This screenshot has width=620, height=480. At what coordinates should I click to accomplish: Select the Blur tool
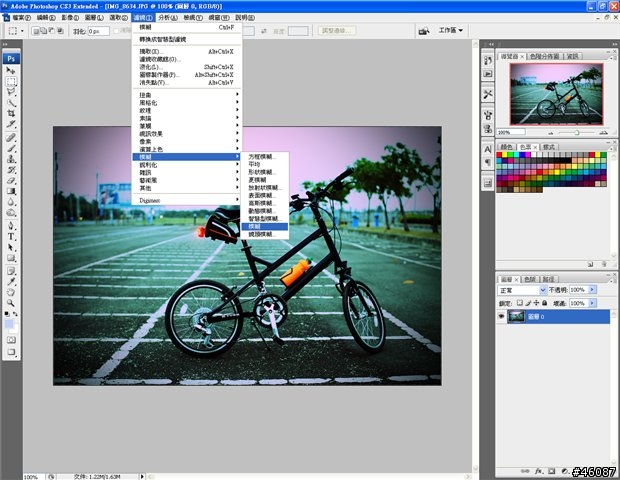pyautogui.click(x=11, y=202)
